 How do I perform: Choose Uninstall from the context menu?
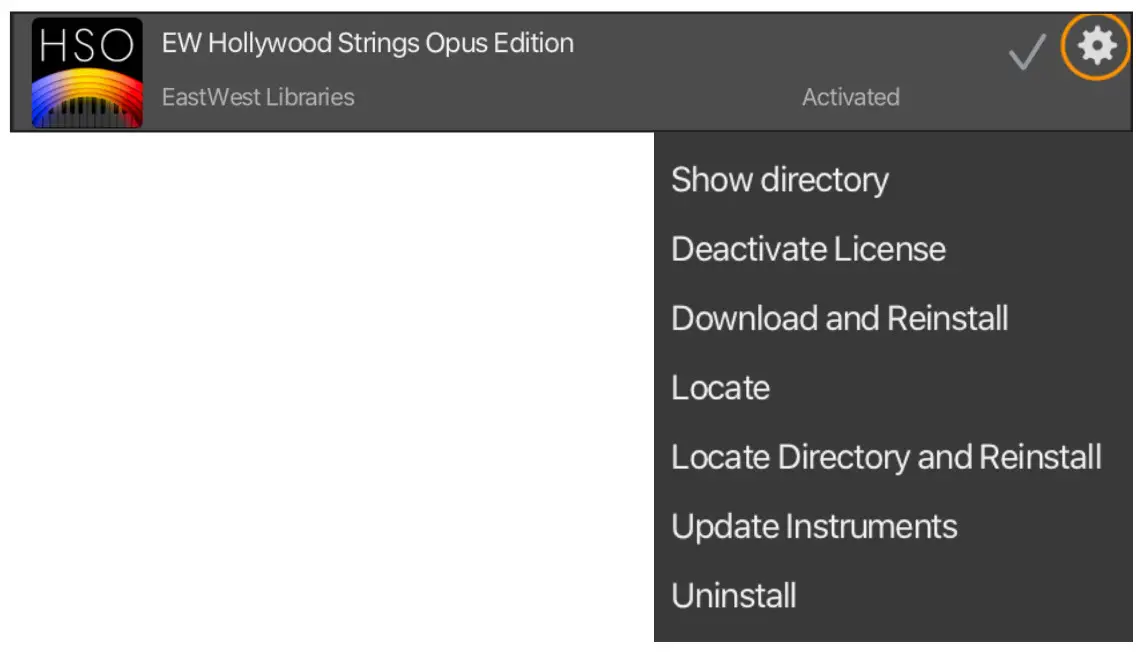(735, 595)
